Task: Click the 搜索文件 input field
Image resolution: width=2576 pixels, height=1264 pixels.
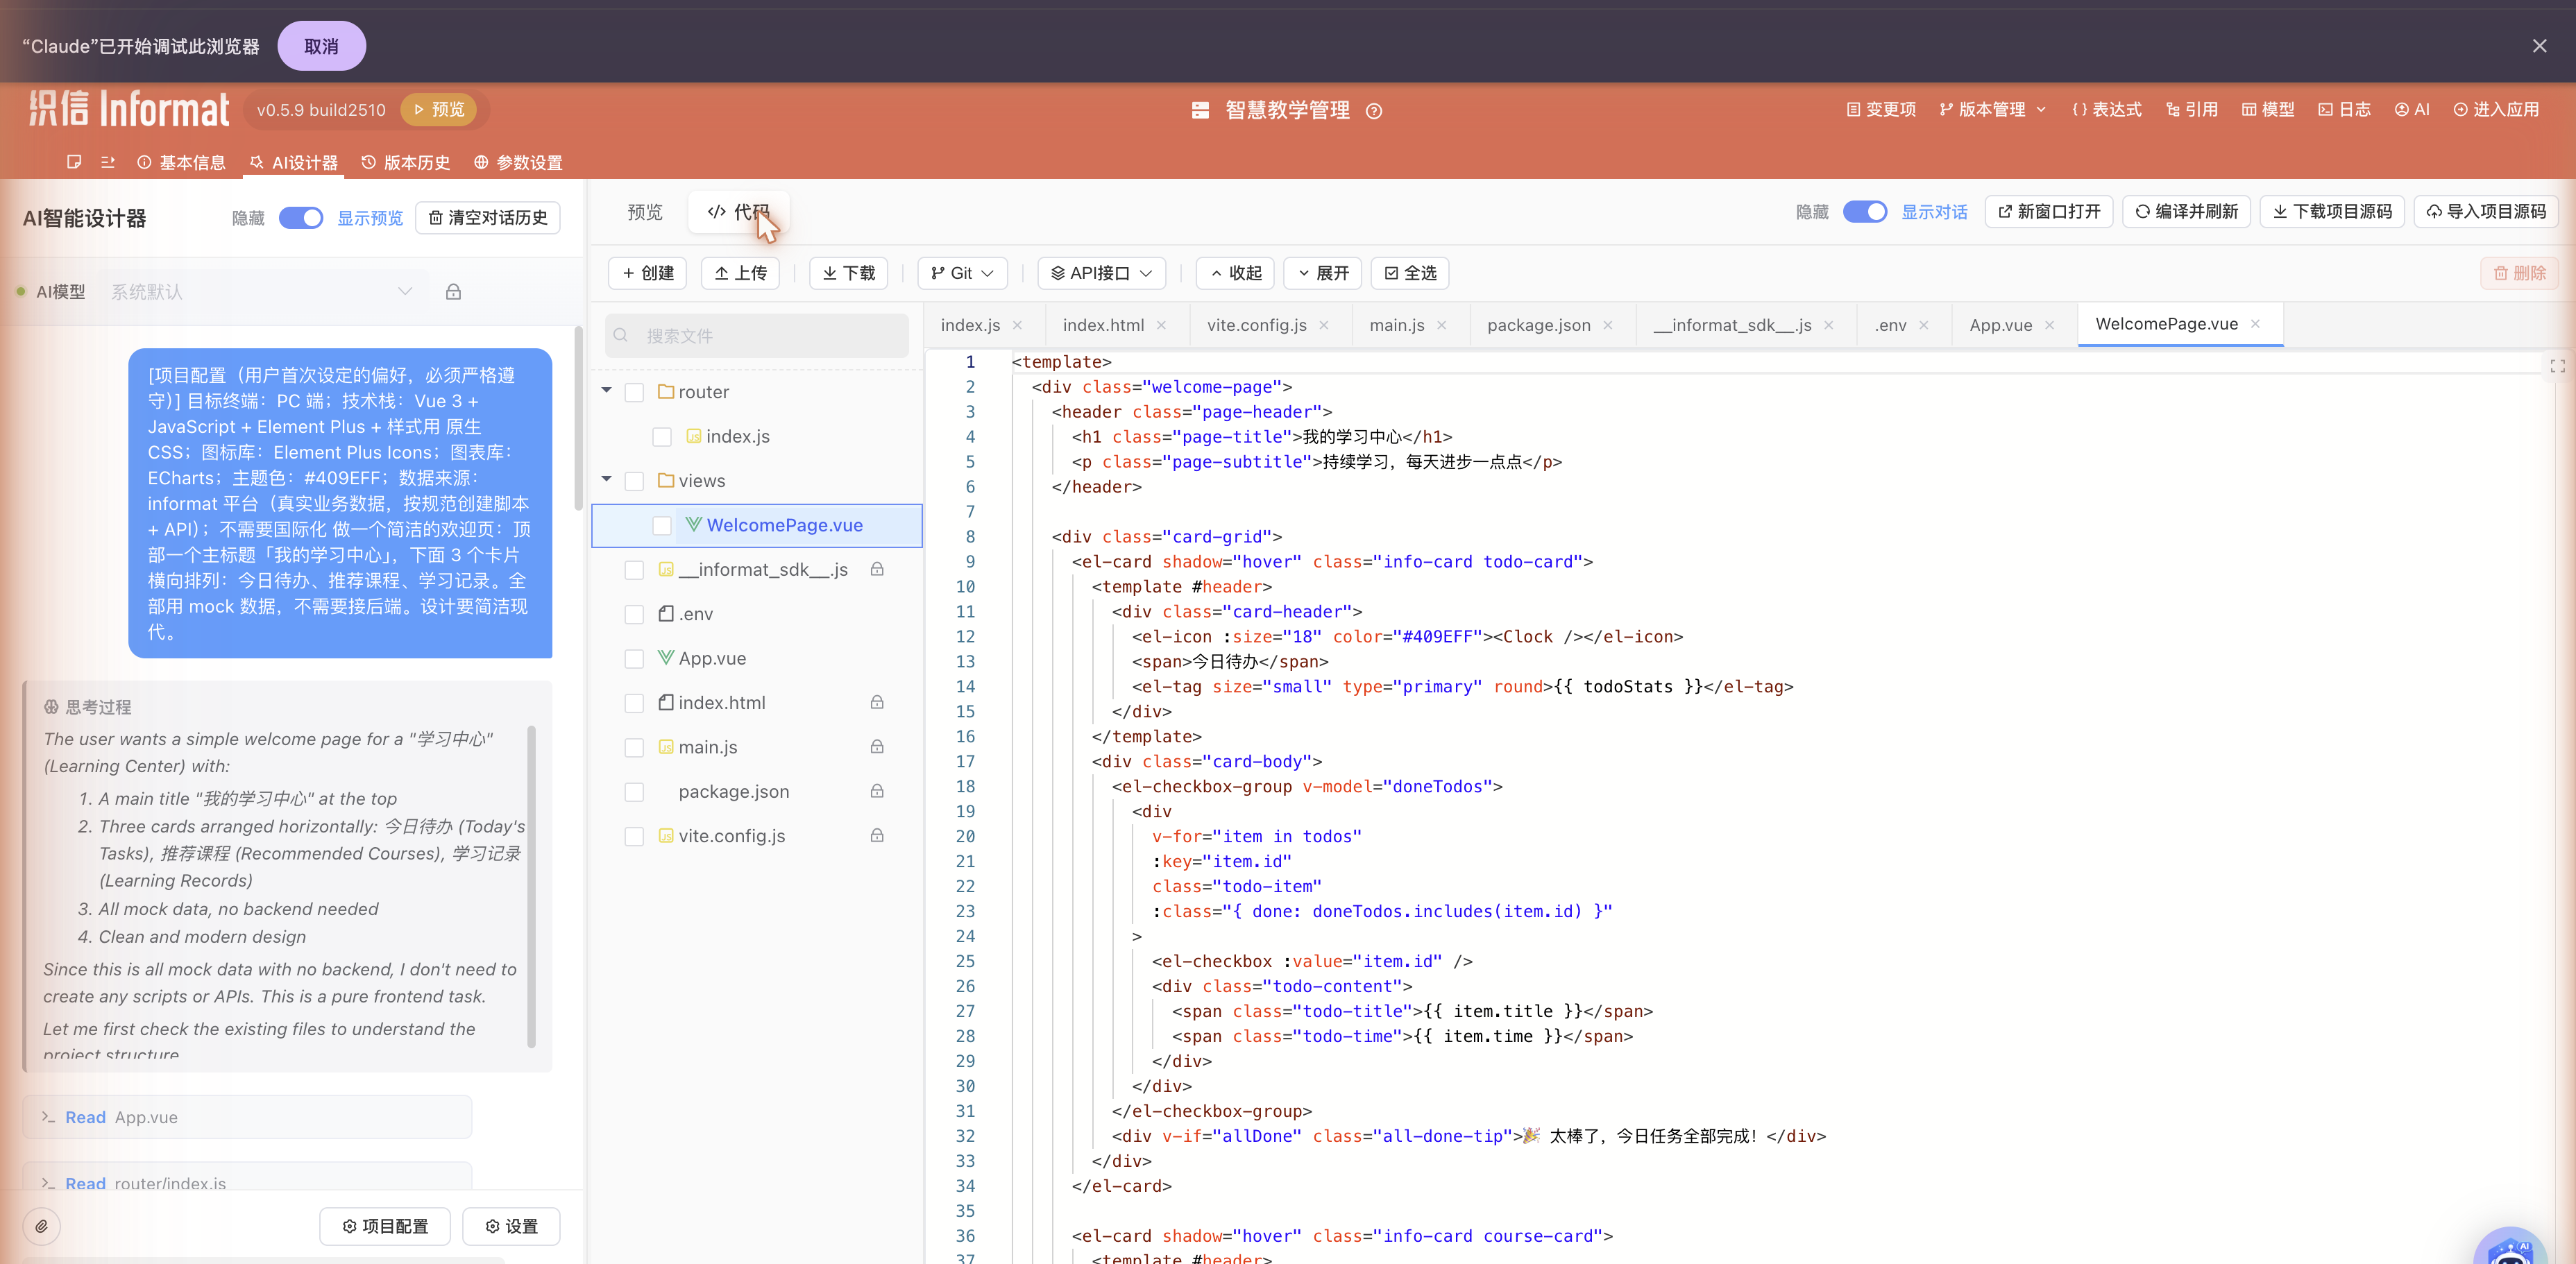Action: 757,336
